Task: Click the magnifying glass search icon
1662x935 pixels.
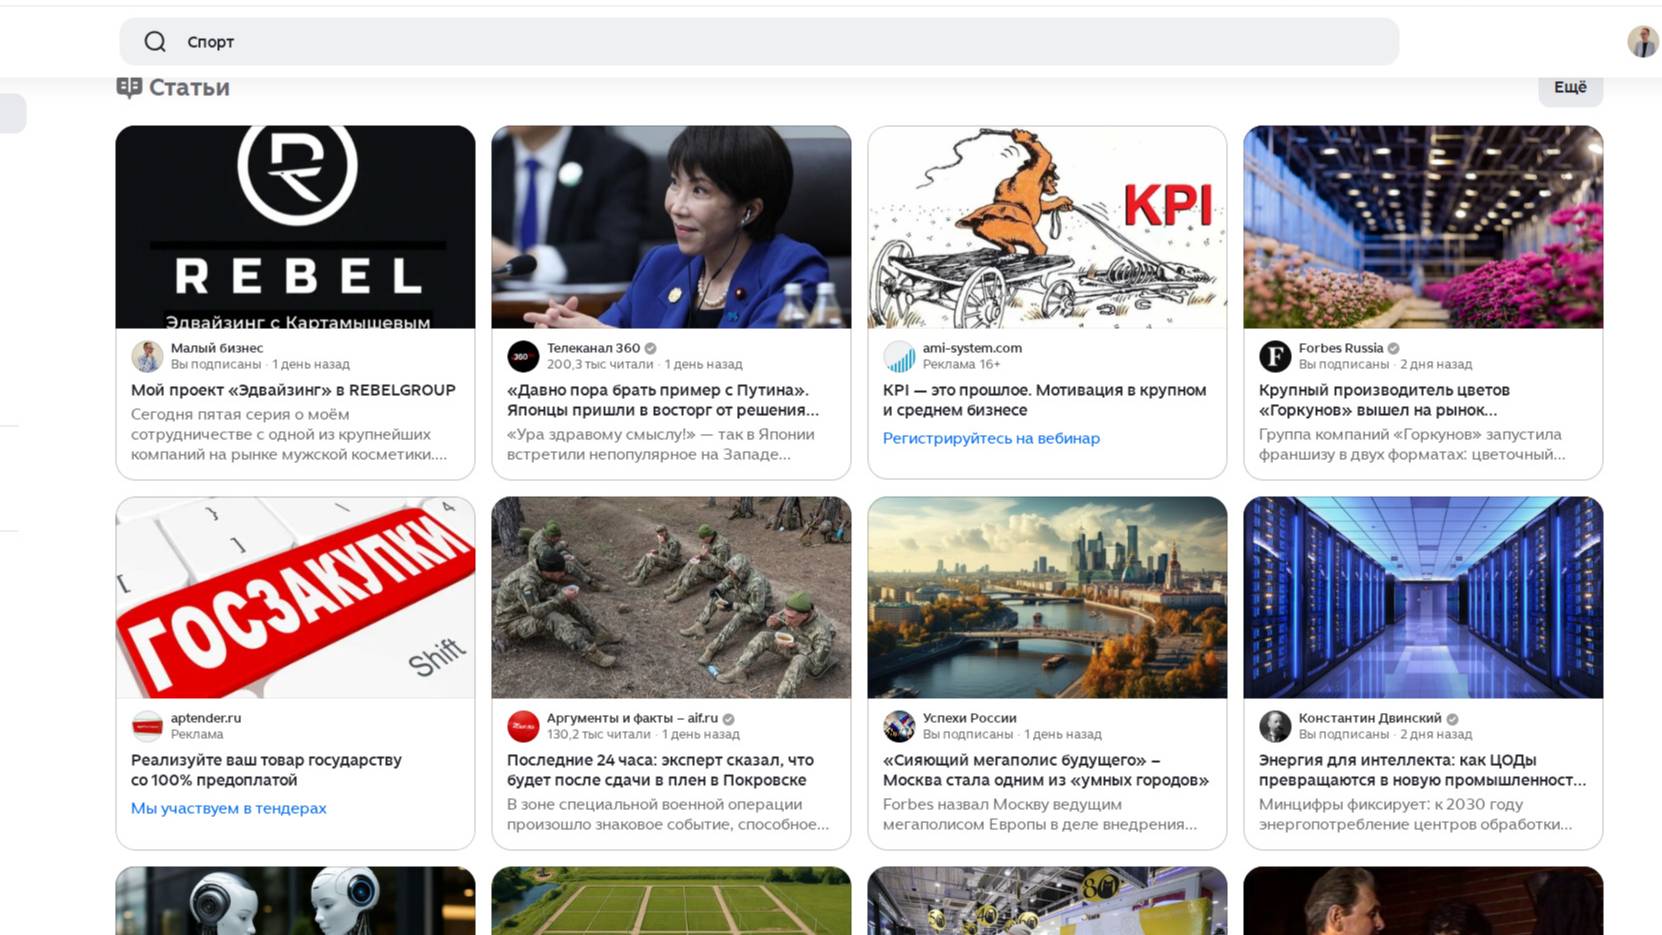Action: click(x=155, y=41)
